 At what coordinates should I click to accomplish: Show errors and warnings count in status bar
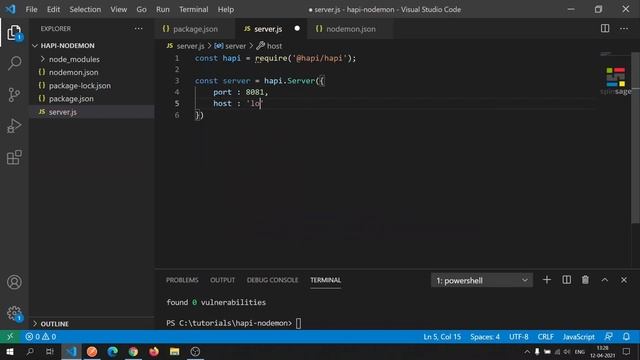(41, 337)
